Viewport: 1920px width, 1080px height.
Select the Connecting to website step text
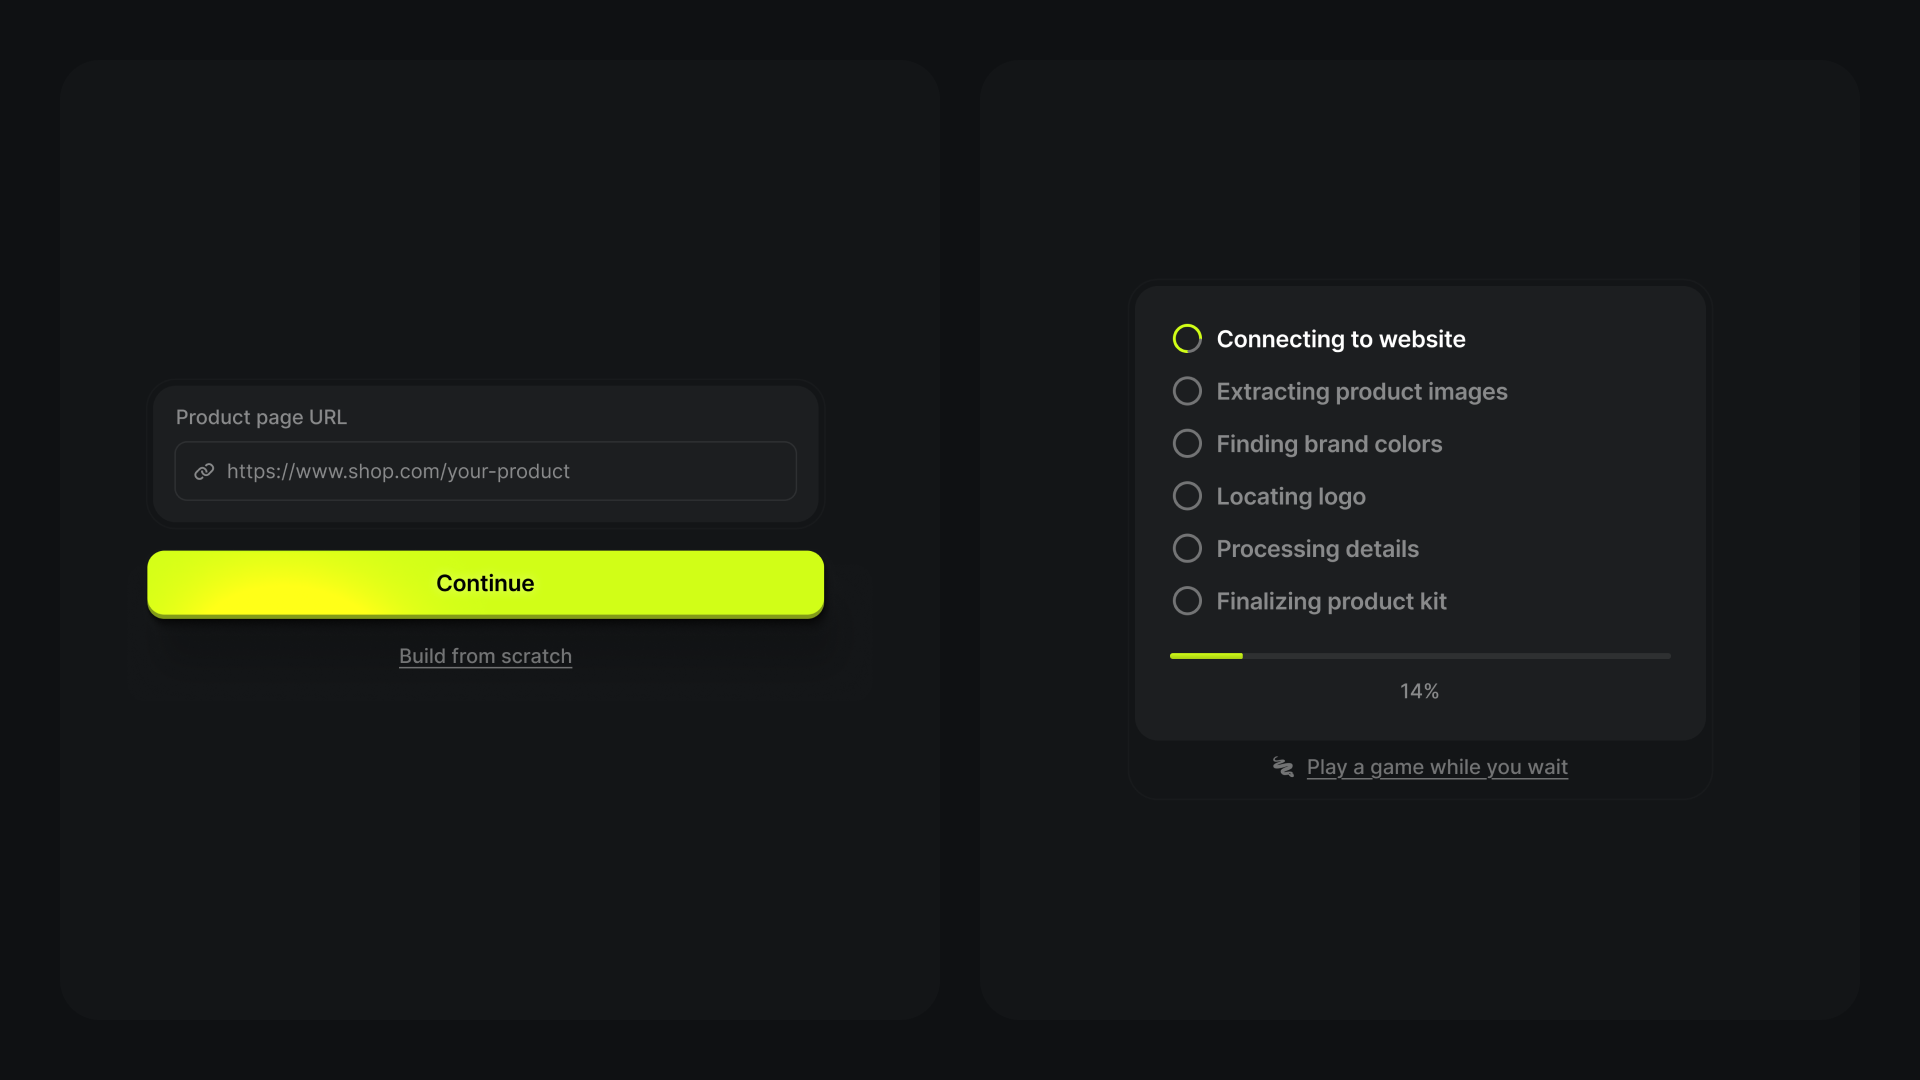tap(1340, 339)
